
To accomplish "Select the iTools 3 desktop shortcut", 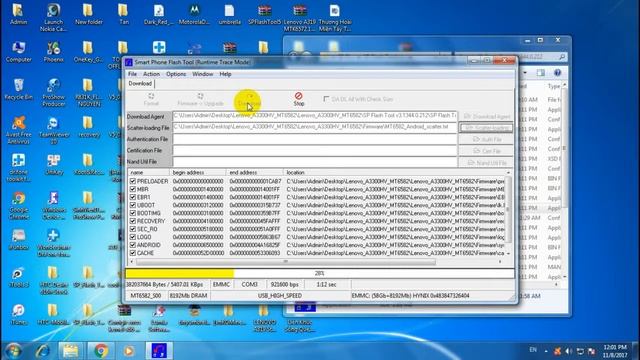I will click(x=18, y=277).
